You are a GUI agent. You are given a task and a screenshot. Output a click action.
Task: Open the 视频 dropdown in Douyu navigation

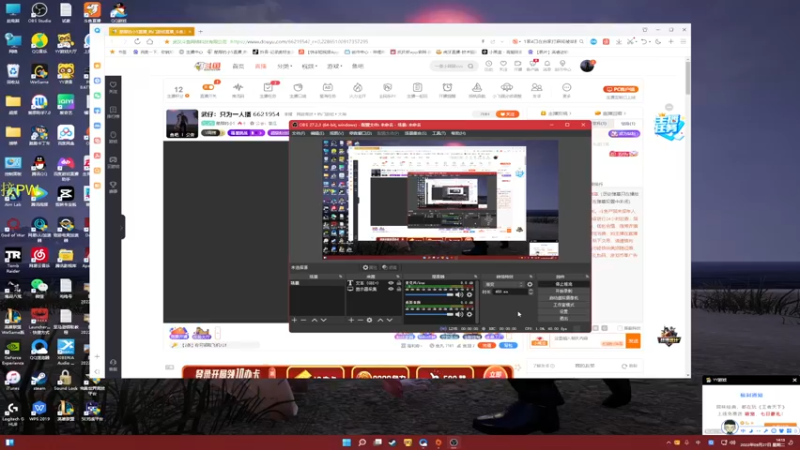tap(309, 66)
